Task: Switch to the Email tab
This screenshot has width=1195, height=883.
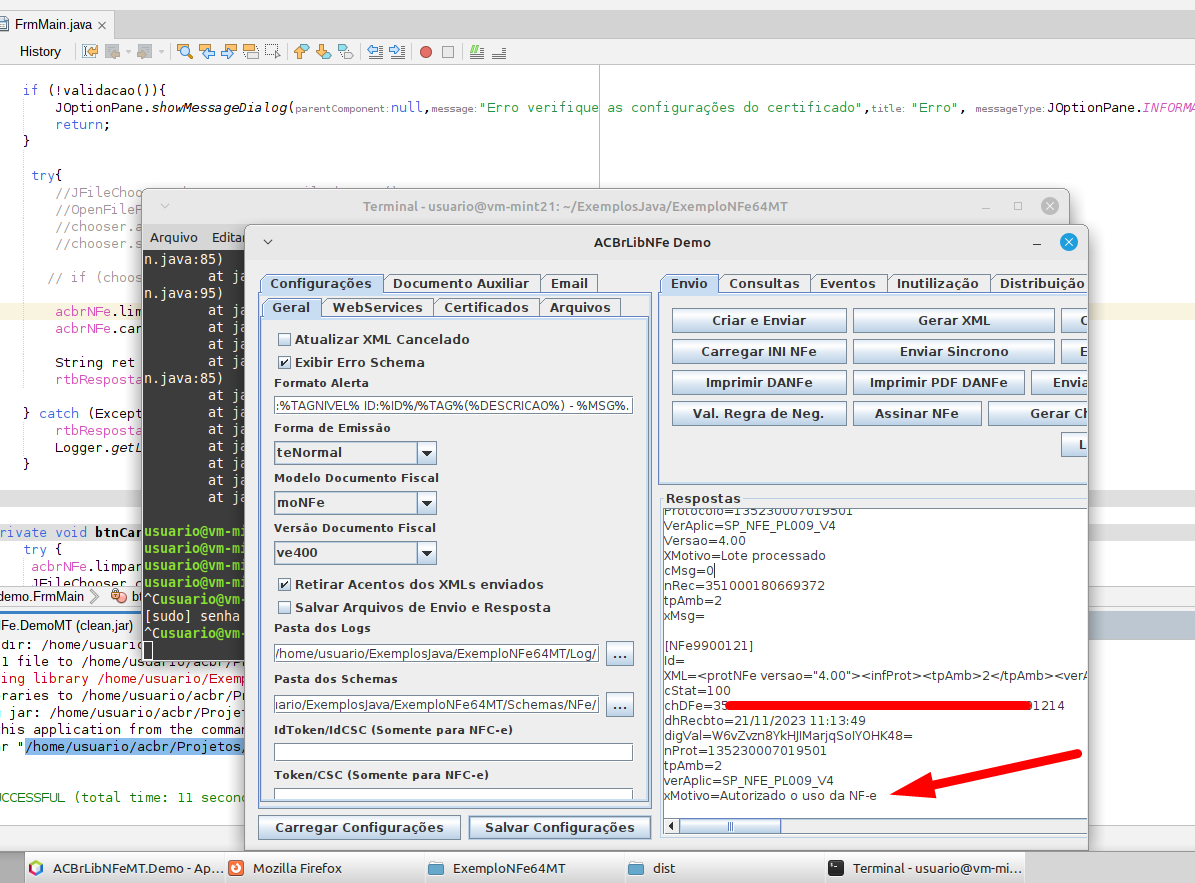Action: pos(569,283)
